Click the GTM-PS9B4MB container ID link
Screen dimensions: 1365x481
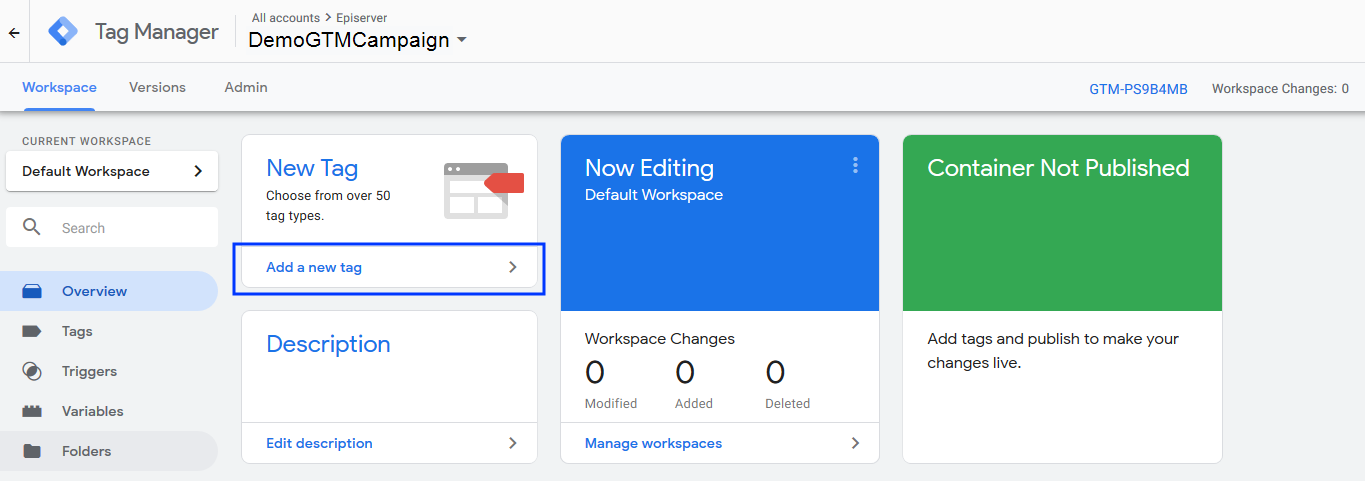tap(1138, 89)
